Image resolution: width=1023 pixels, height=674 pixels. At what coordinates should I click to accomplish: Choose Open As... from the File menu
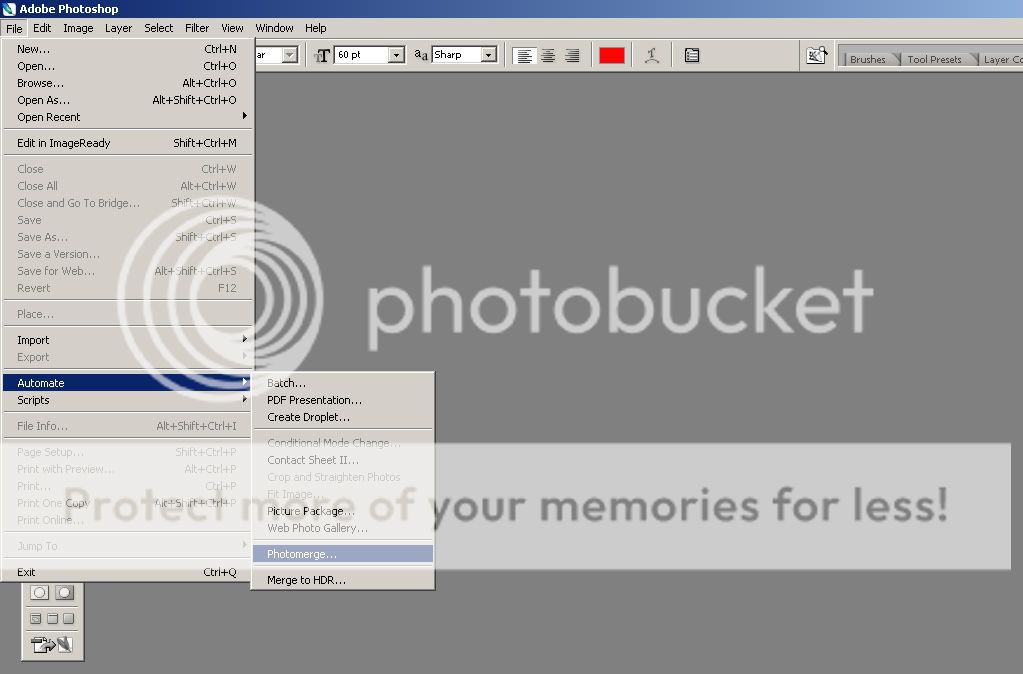click(129, 100)
